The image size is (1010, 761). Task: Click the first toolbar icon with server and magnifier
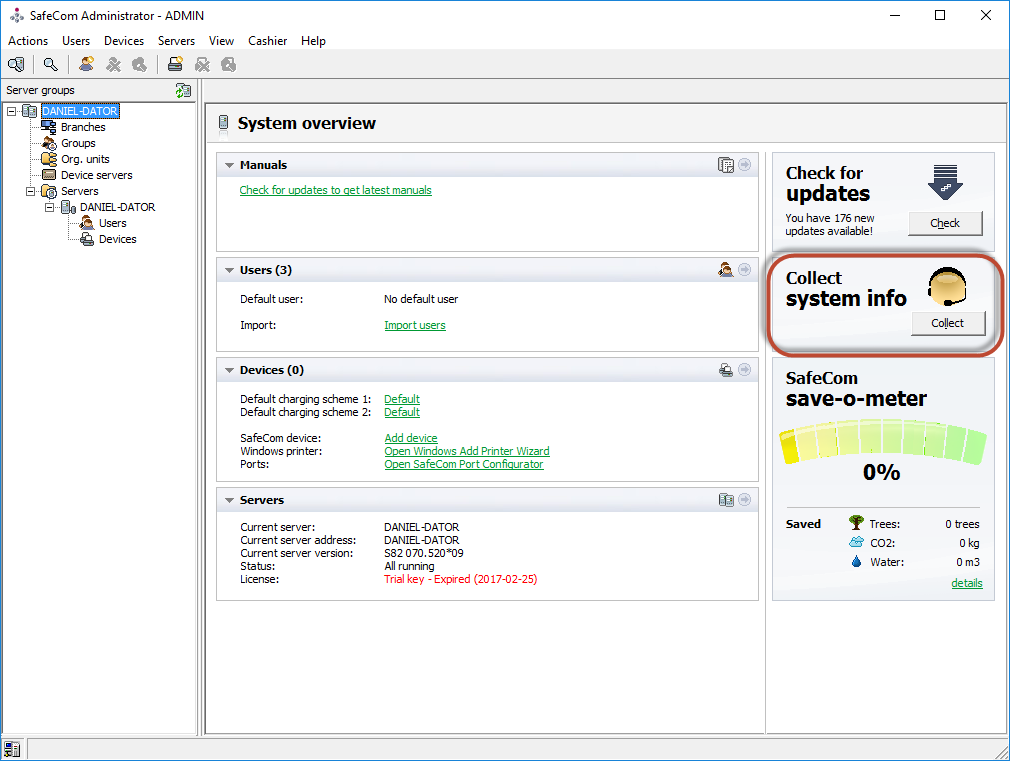point(16,65)
